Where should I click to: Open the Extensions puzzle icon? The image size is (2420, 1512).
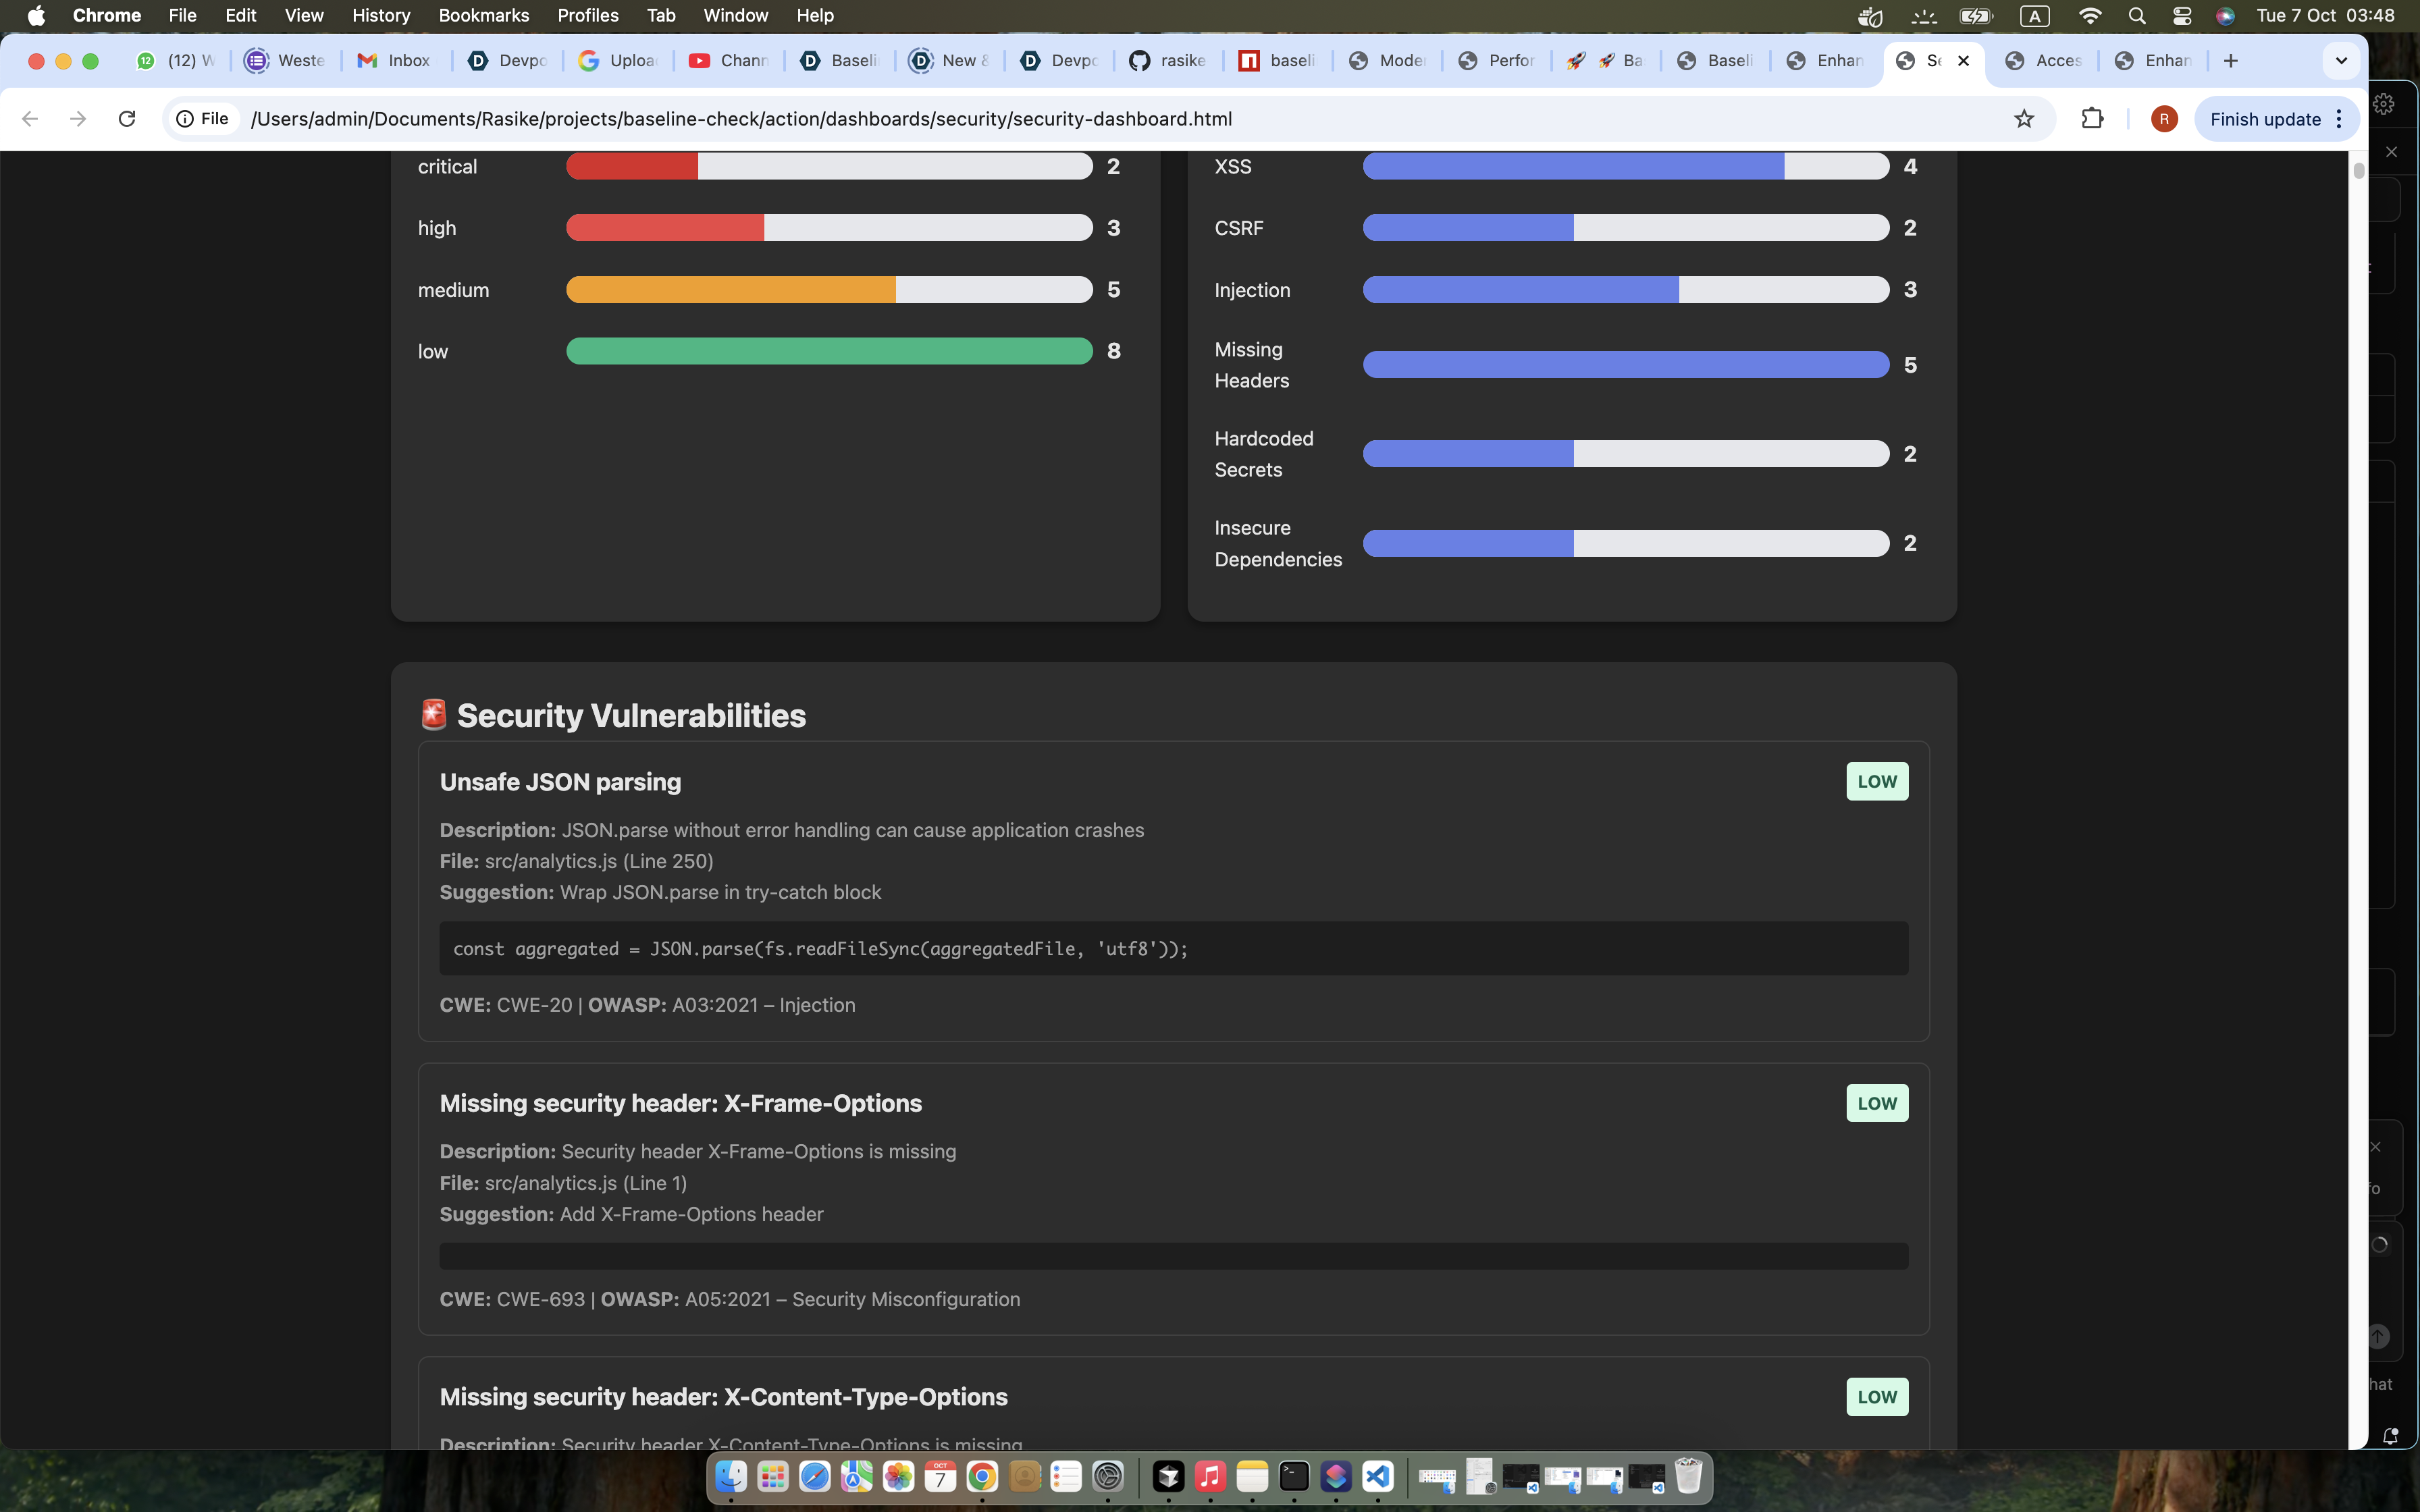[2092, 119]
